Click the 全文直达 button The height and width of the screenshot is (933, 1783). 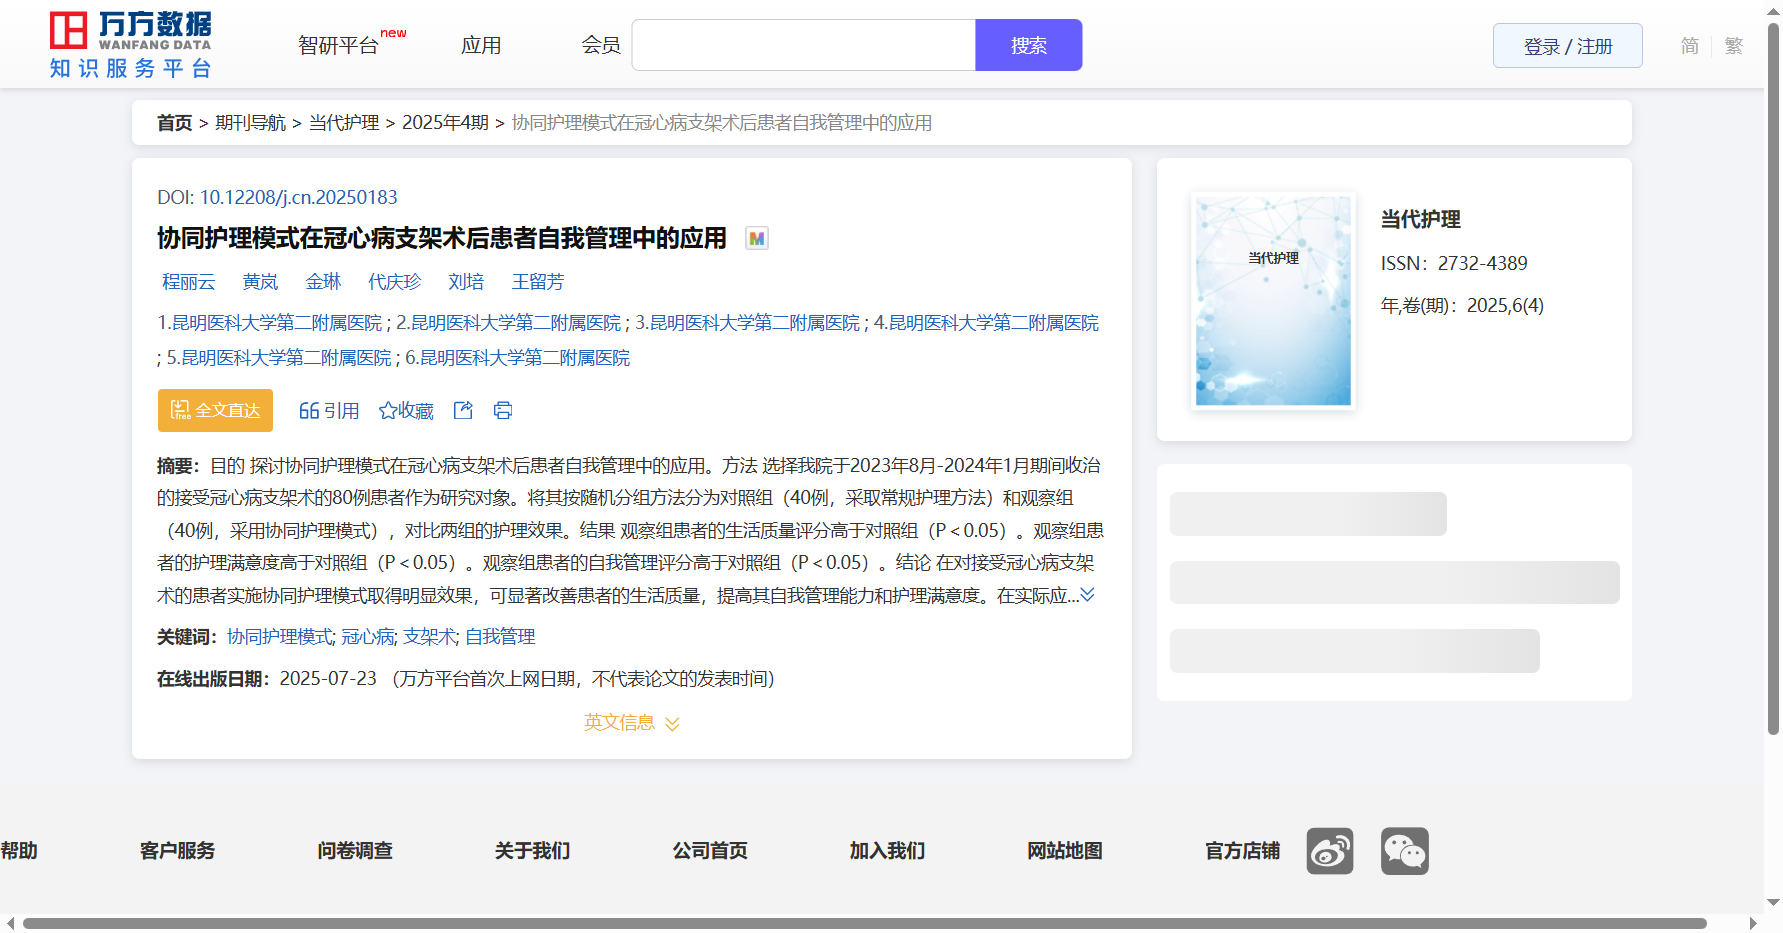point(215,410)
